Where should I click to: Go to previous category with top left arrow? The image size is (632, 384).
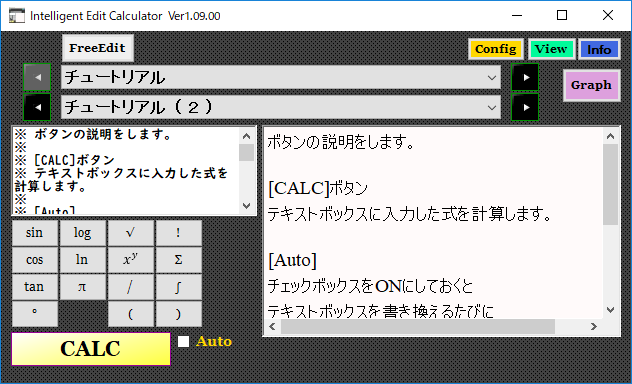coord(37,77)
